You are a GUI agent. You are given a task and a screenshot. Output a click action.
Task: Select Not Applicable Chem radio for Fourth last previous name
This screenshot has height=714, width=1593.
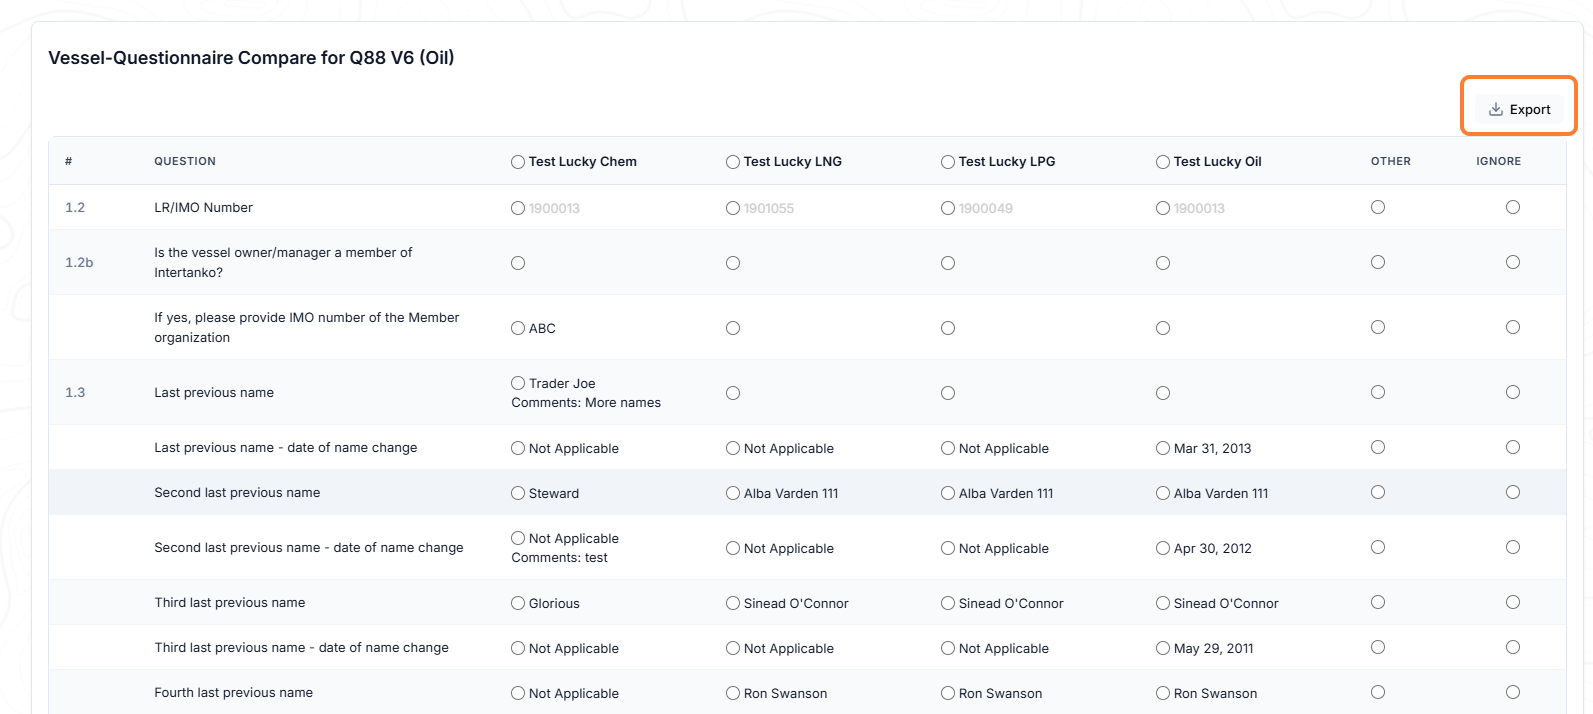(518, 693)
